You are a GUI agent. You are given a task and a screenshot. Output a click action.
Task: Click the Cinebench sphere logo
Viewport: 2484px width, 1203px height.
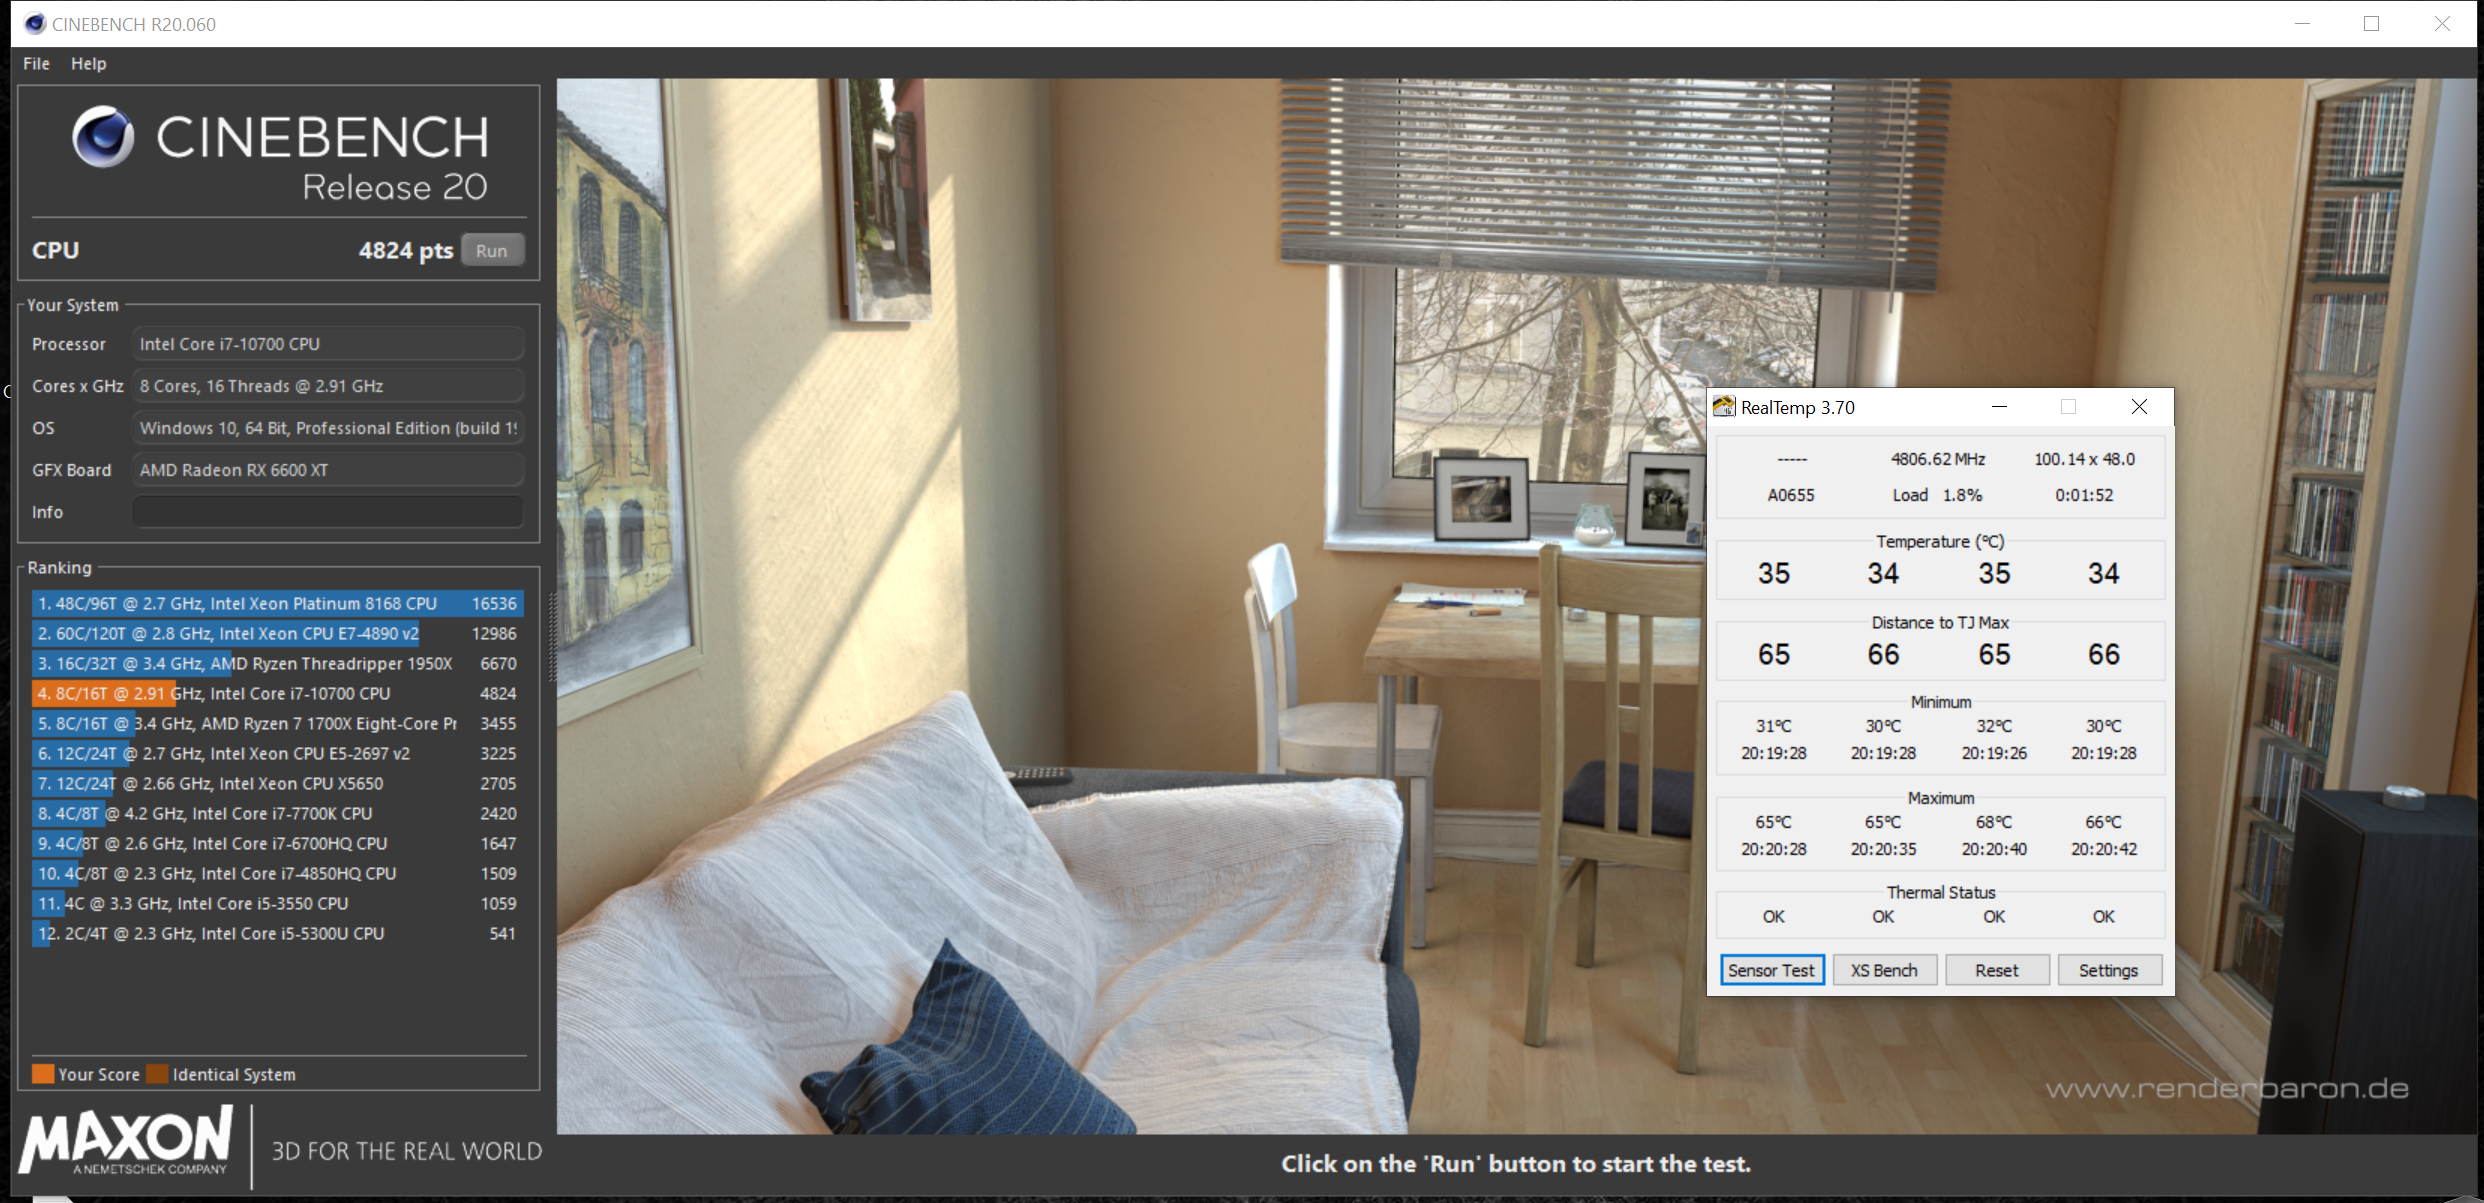103,136
